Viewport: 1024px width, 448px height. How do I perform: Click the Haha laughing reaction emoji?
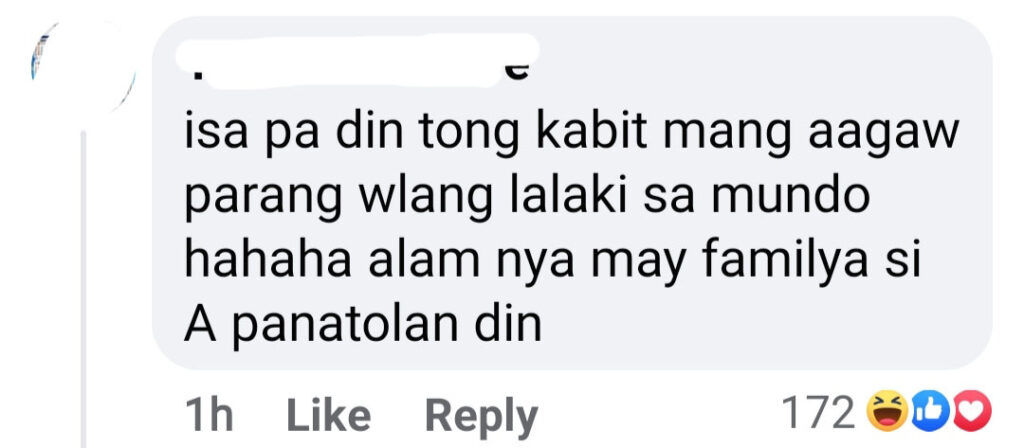pos(887,413)
